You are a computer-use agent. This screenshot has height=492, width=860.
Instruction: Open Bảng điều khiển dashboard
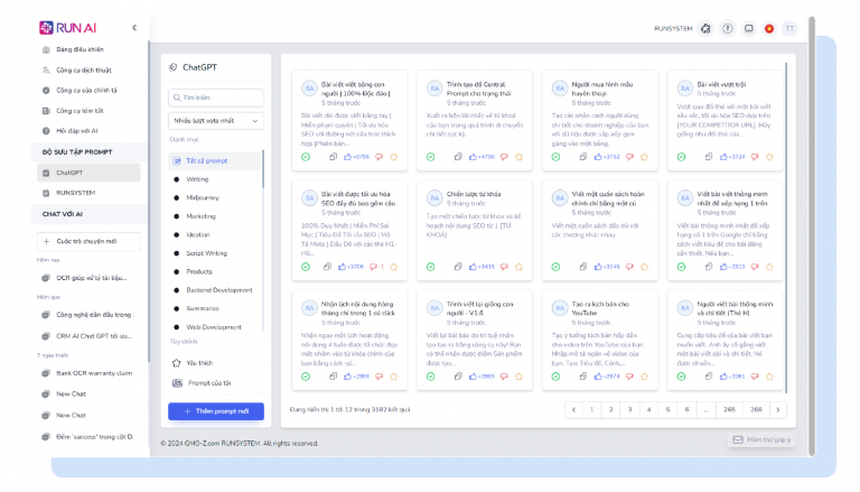pos(80,49)
